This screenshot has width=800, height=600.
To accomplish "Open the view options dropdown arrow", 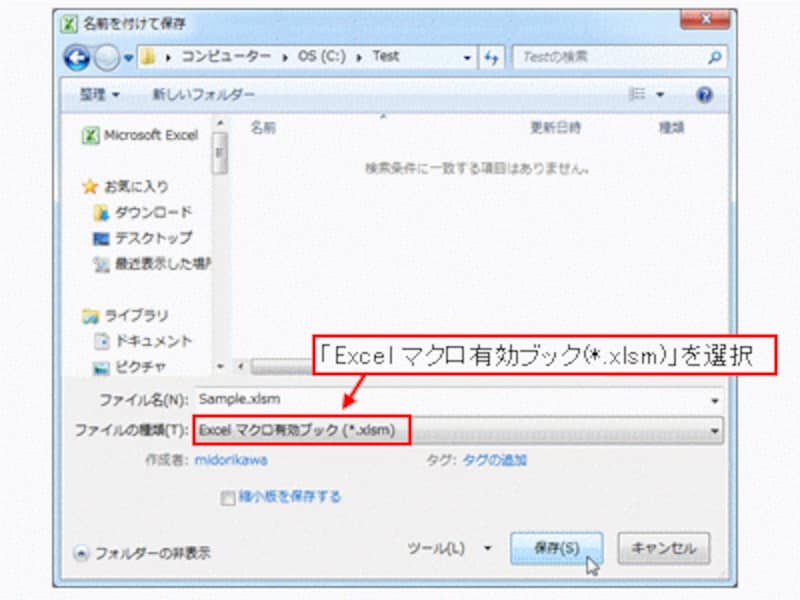I will tap(660, 95).
